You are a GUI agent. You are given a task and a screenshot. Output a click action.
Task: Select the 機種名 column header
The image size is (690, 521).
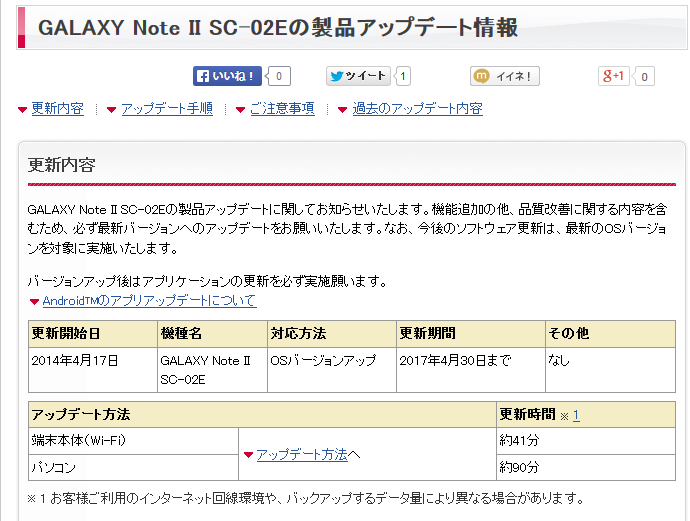pyautogui.click(x=213, y=334)
